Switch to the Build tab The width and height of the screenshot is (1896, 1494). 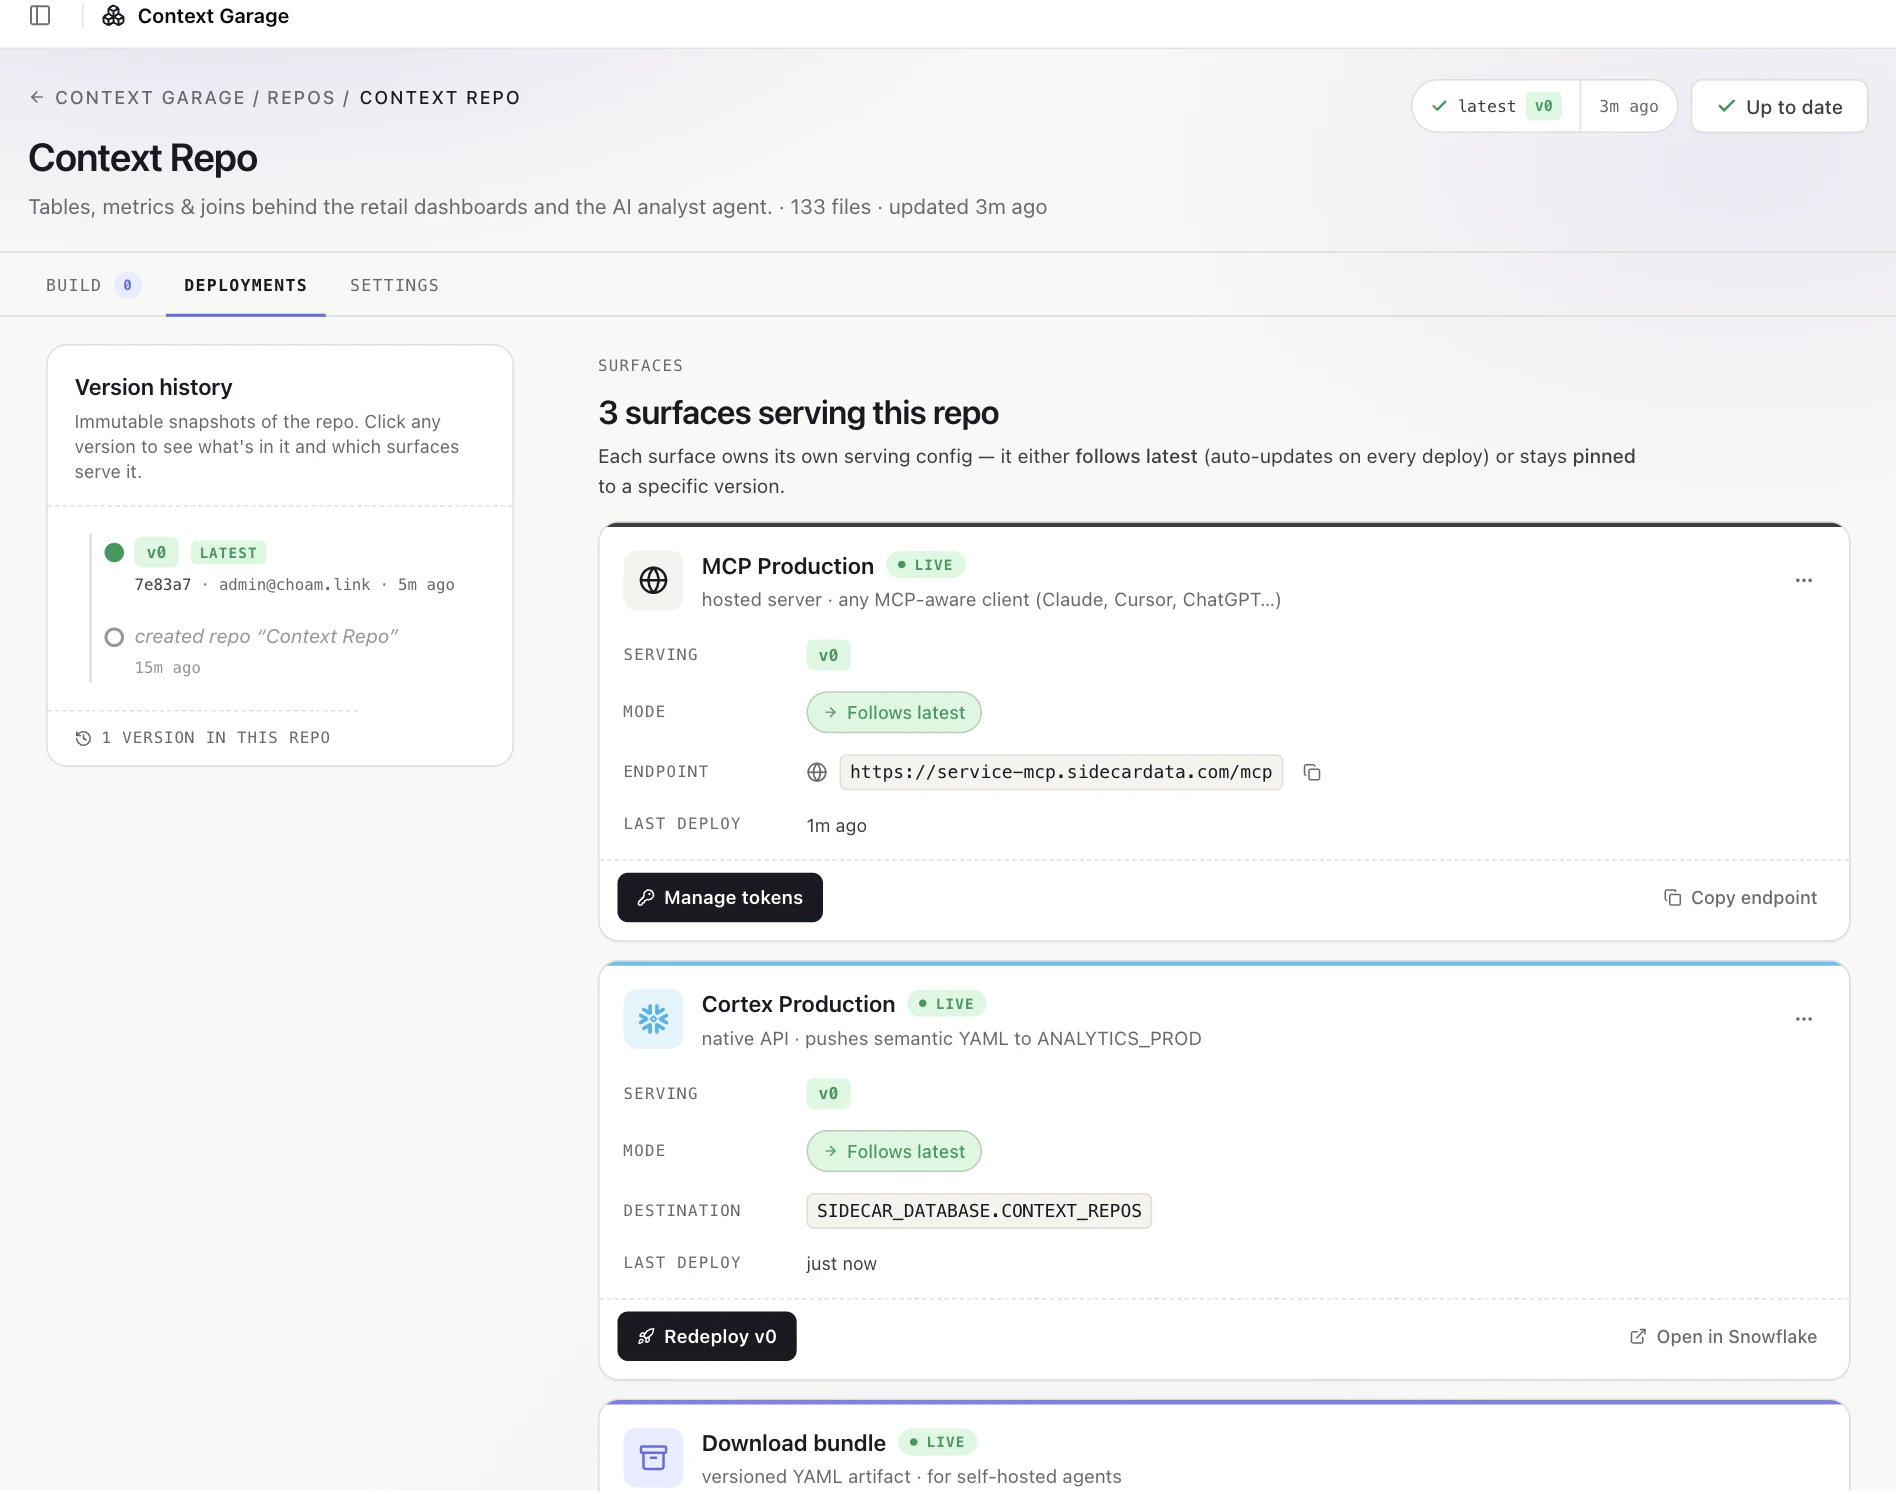coord(93,285)
